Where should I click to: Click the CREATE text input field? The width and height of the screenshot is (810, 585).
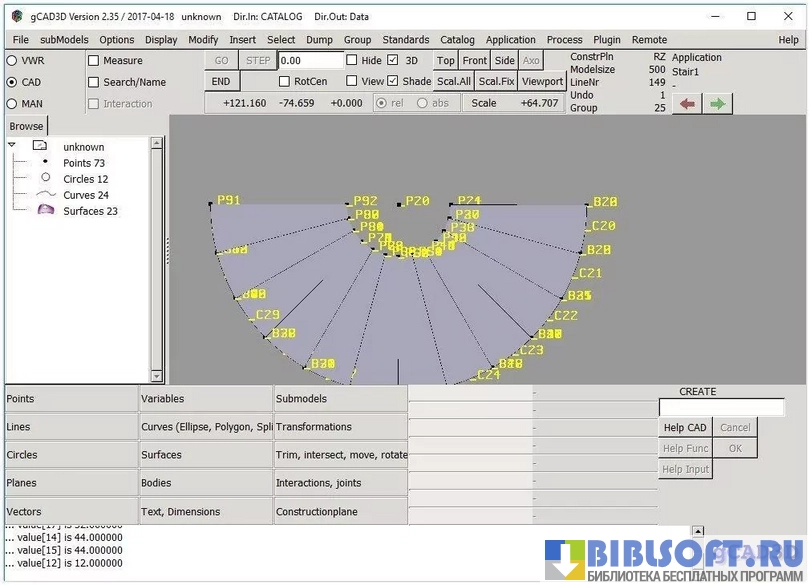[x=721, y=408]
